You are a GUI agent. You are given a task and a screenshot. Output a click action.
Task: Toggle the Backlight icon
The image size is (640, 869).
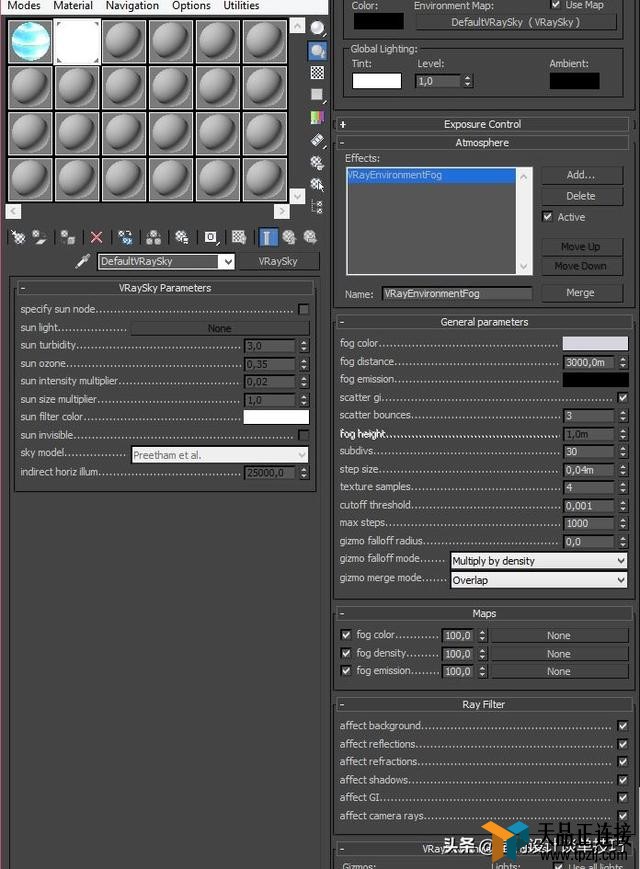point(318,51)
